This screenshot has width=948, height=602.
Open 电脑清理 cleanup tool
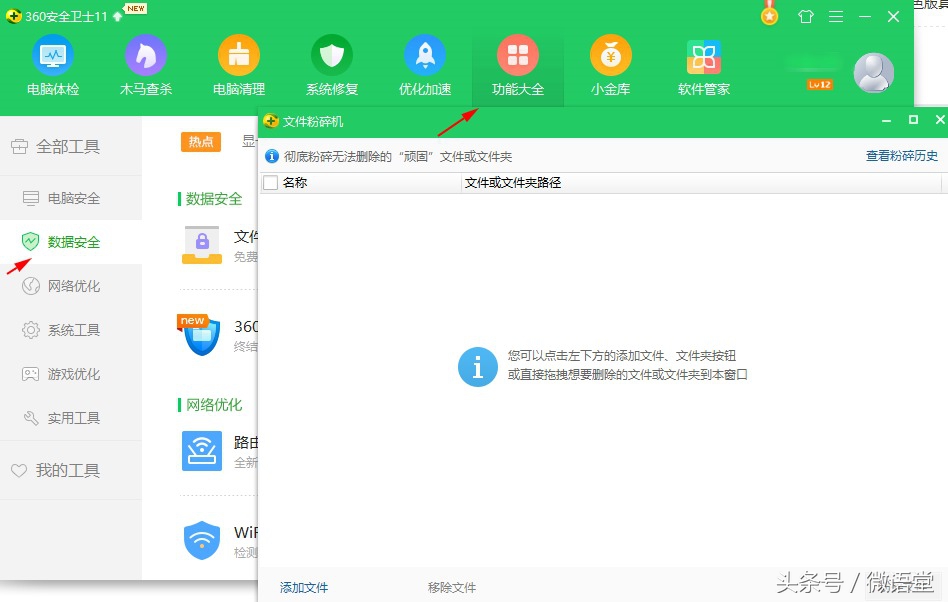[239, 65]
